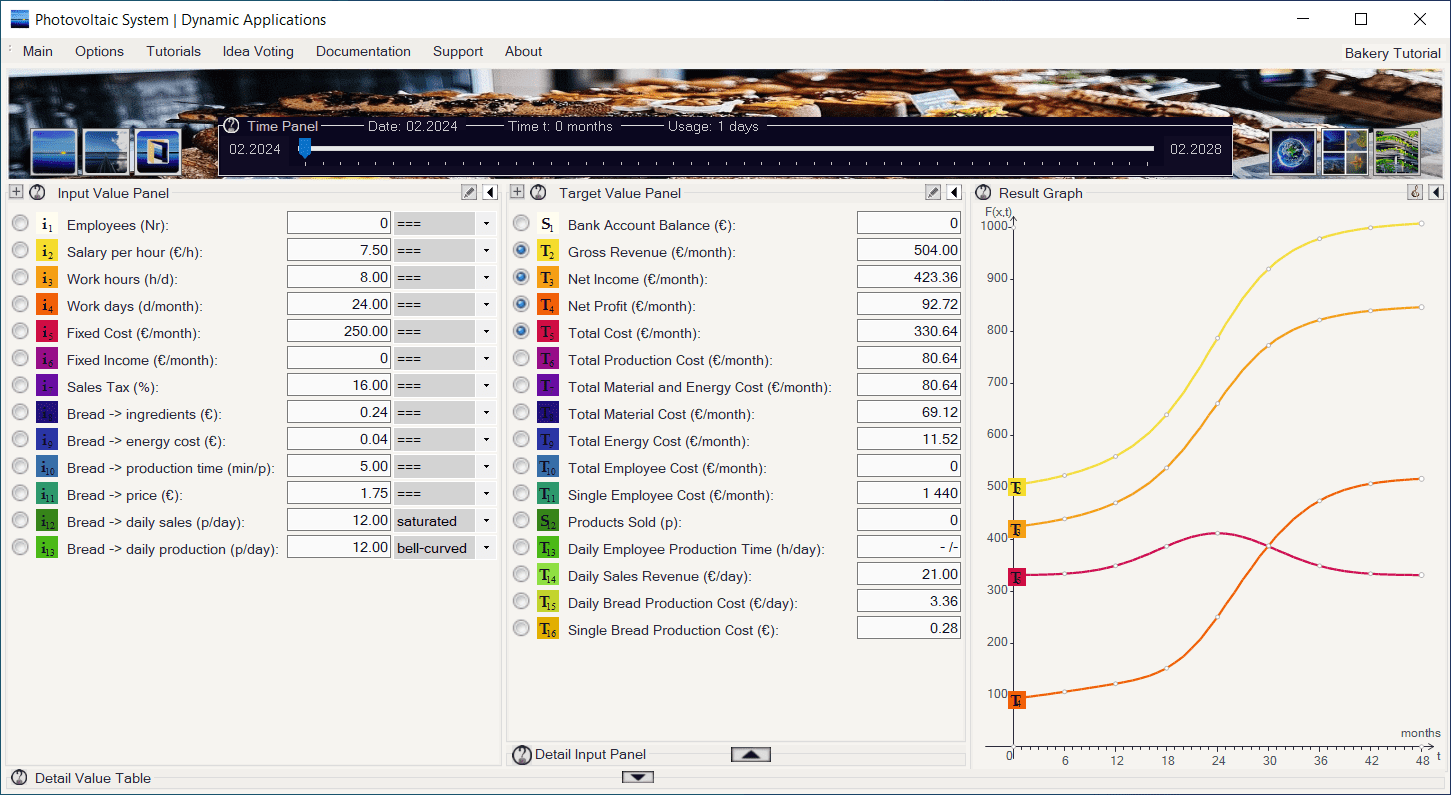The width and height of the screenshot is (1451, 795).
Task: Collapse the Input Value Panel with arrow button
Action: 490,193
